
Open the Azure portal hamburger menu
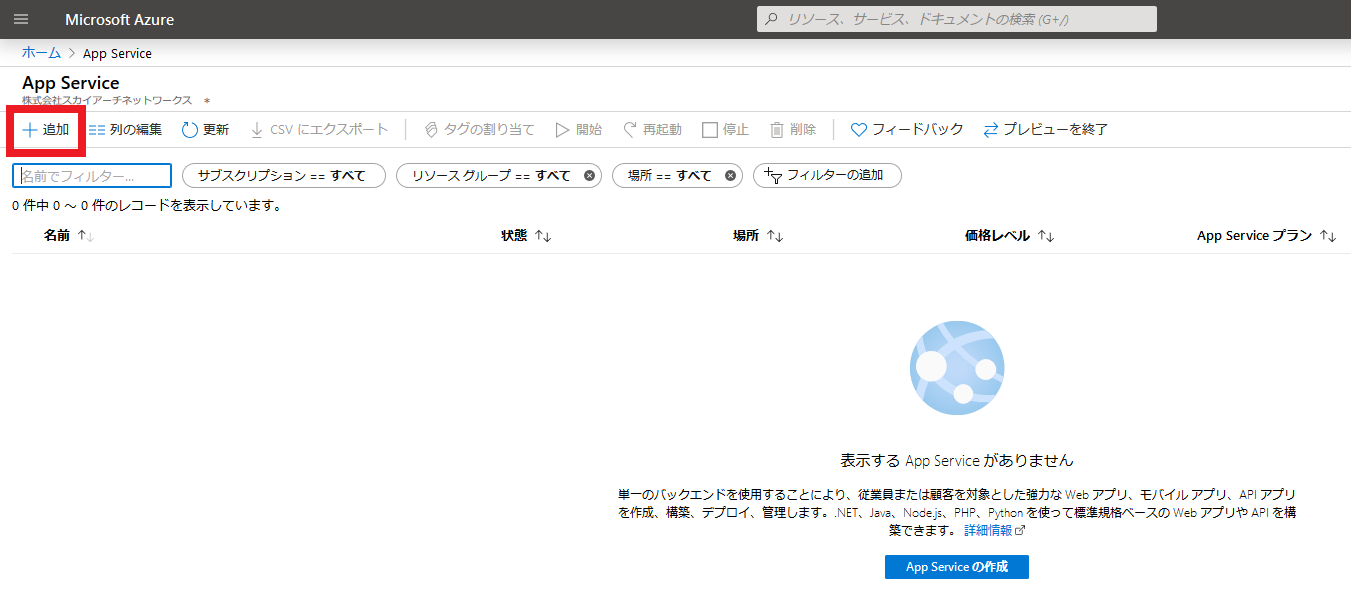[21, 19]
